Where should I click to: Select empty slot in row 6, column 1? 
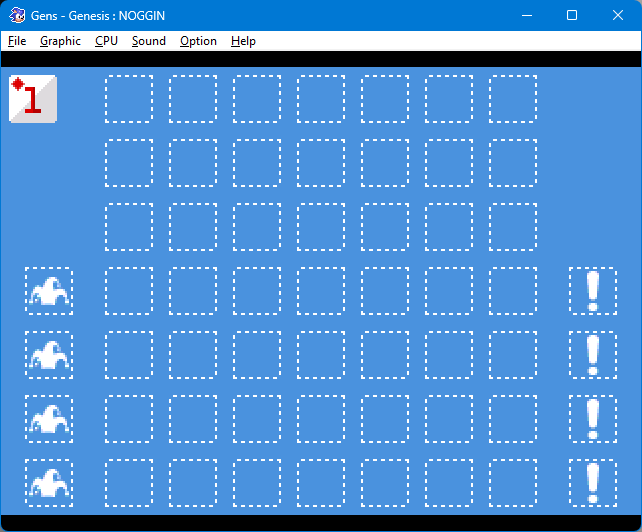pos(129,419)
